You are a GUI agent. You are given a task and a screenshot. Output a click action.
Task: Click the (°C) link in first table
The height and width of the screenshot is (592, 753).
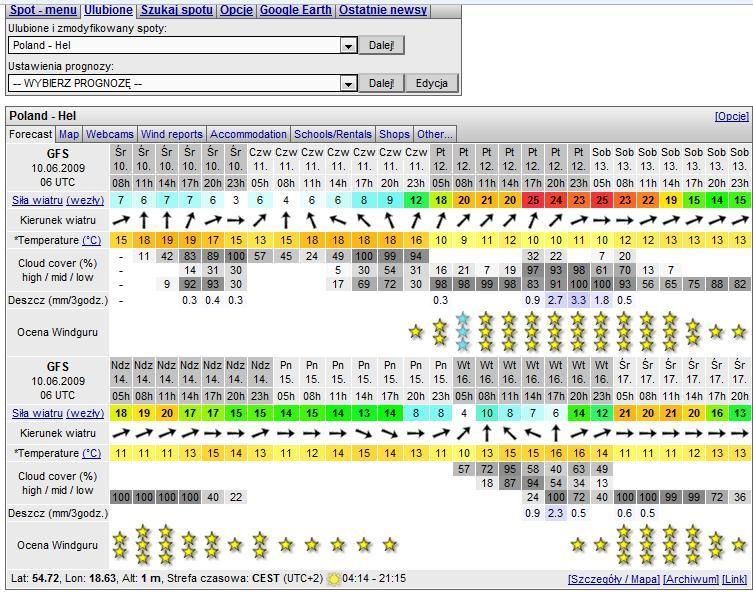[91, 240]
